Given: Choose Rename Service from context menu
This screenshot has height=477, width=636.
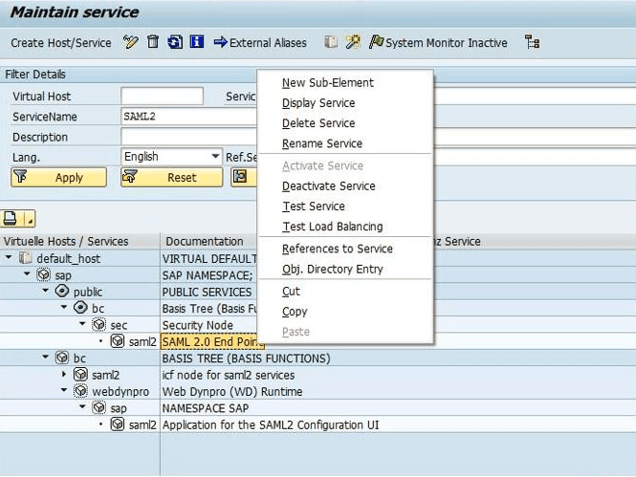Looking at the screenshot, I should 322,144.
